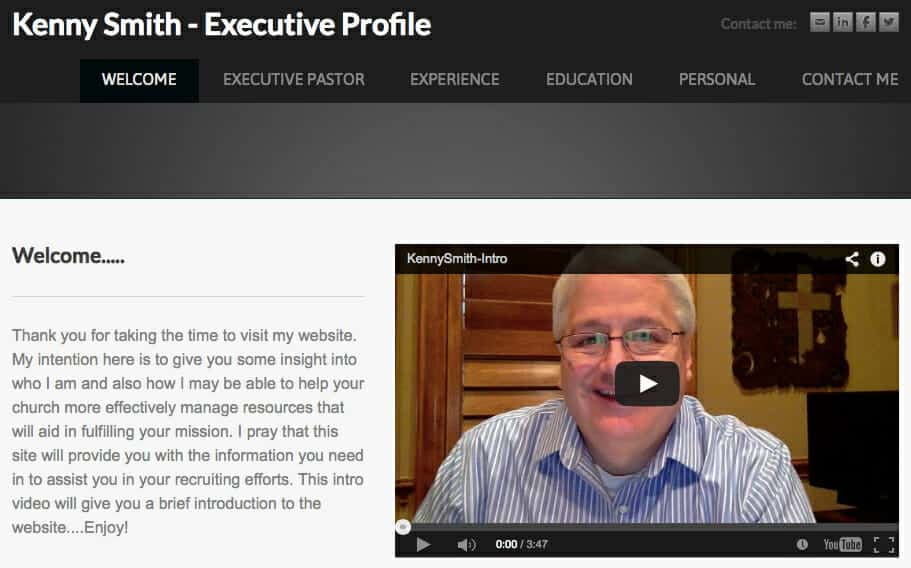This screenshot has width=911, height=568.
Task: Open the LinkedIn profile icon
Action: pyautogui.click(x=842, y=23)
